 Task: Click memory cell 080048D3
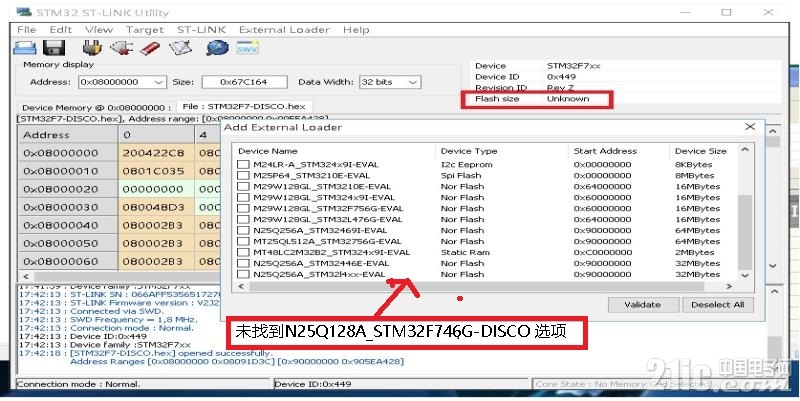(x=156, y=207)
